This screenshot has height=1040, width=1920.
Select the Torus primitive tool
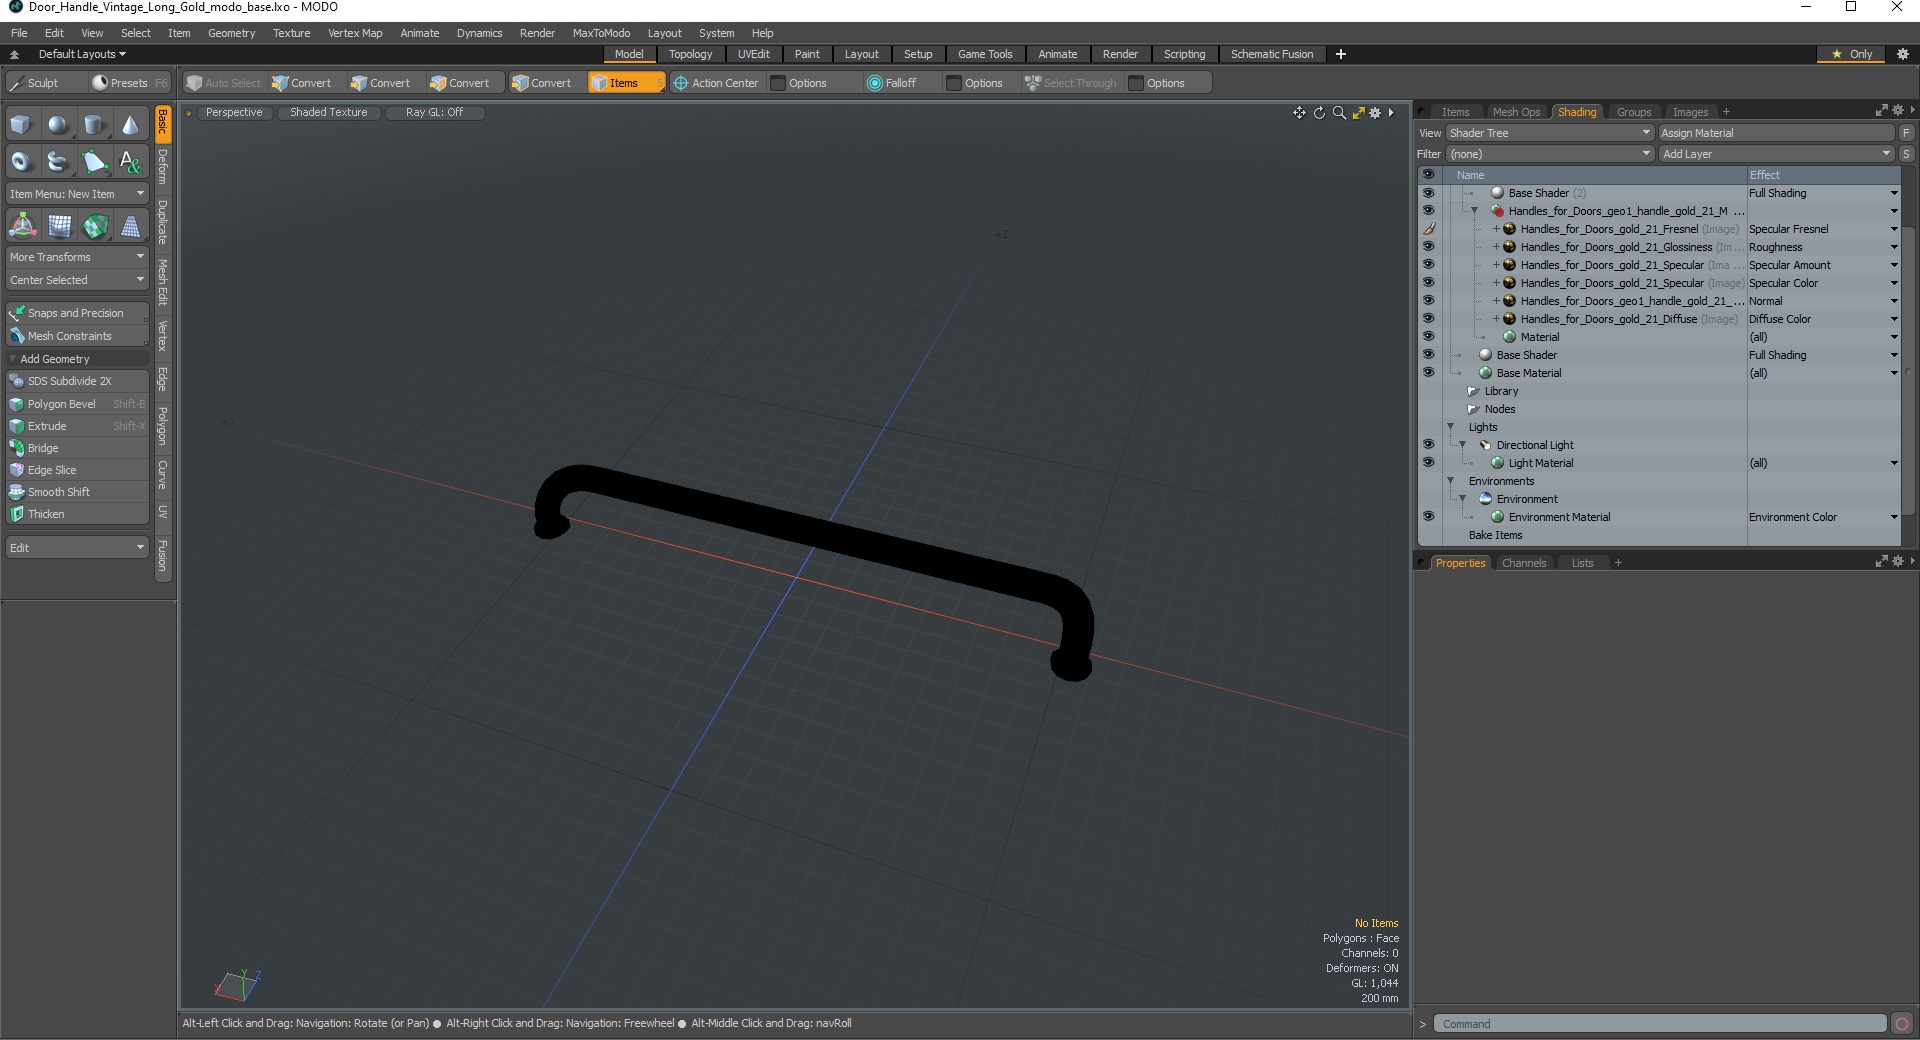click(21, 161)
